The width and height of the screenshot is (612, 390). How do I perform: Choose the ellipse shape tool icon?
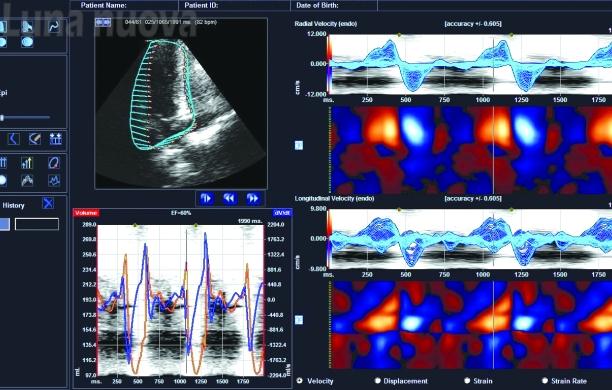27,42
